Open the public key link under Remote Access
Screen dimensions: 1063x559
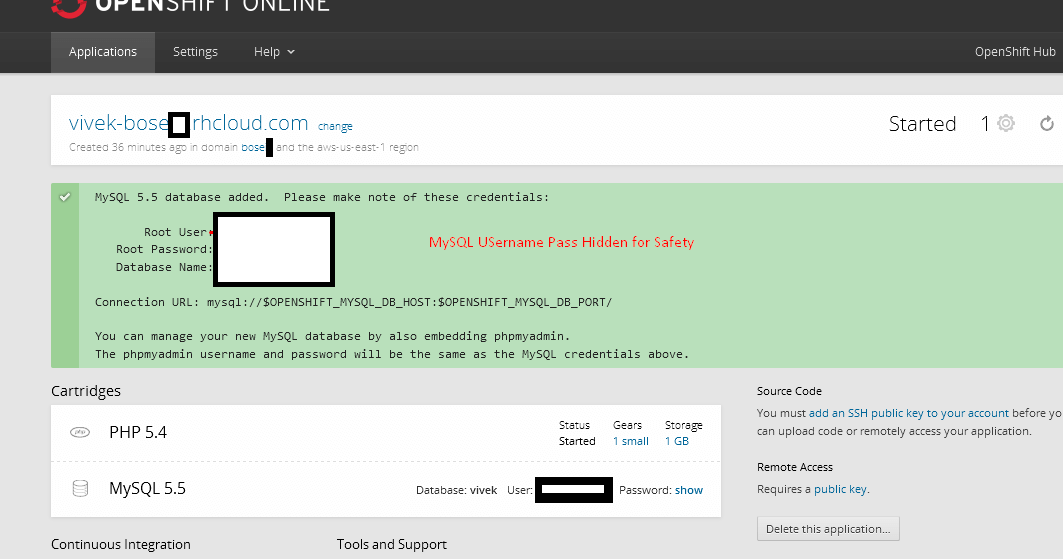[x=840, y=489]
